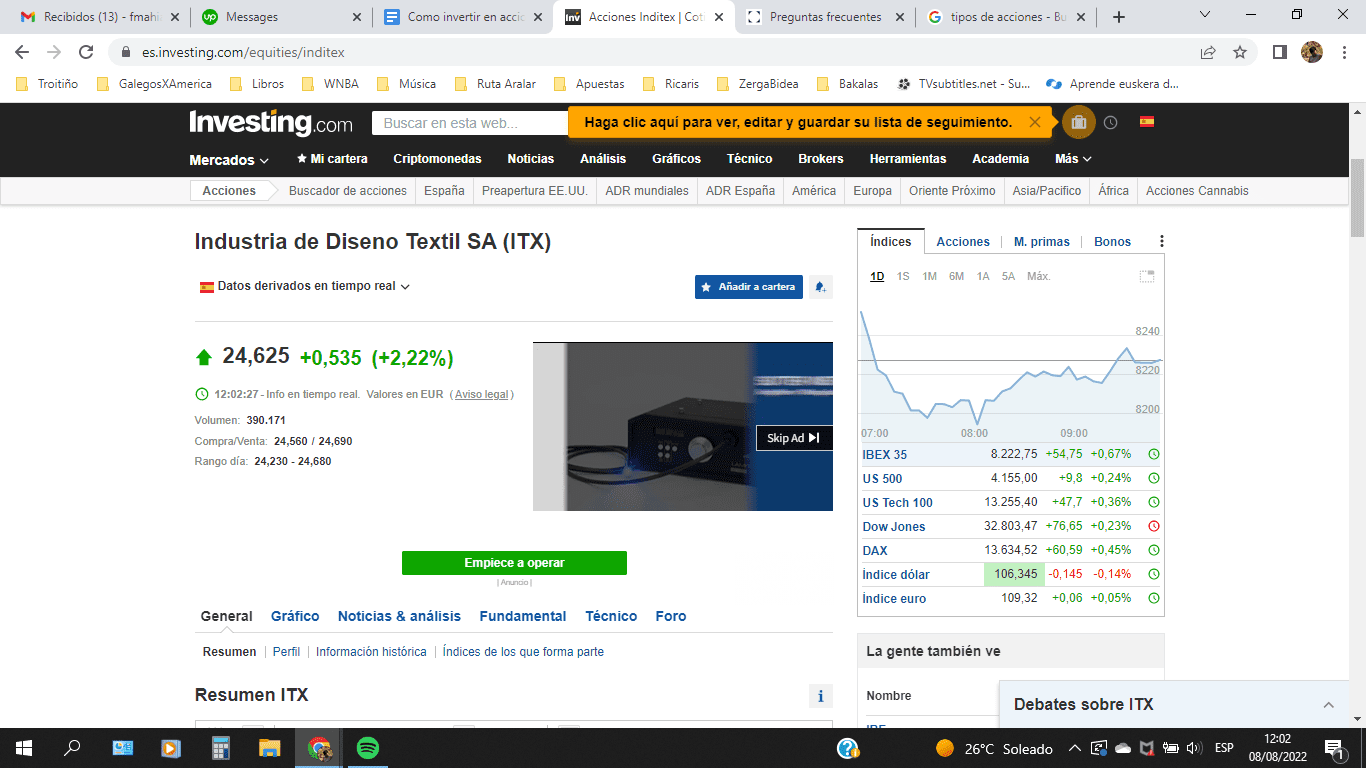Expand the Mercados dropdown menu
Image resolution: width=1366 pixels, height=768 pixels.
pos(229,159)
